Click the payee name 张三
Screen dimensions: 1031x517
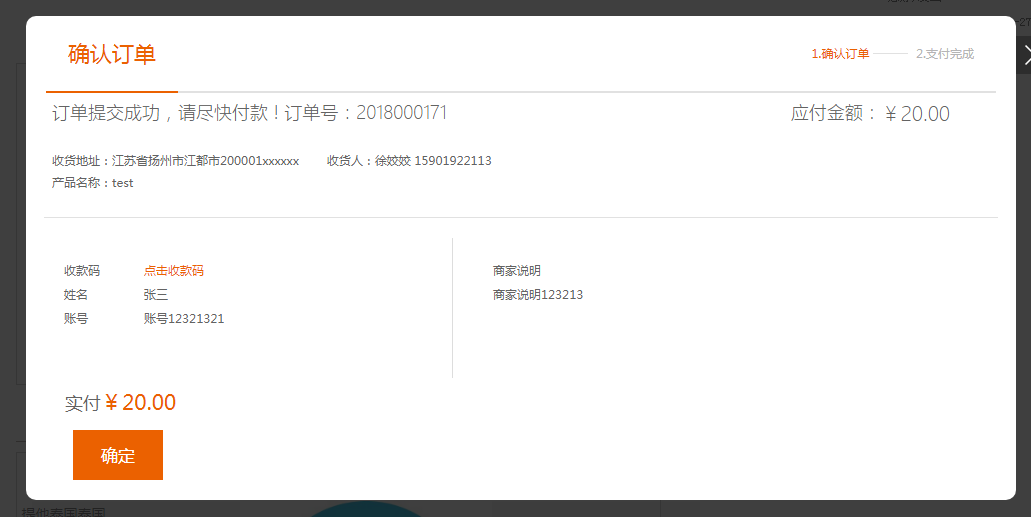click(x=156, y=295)
